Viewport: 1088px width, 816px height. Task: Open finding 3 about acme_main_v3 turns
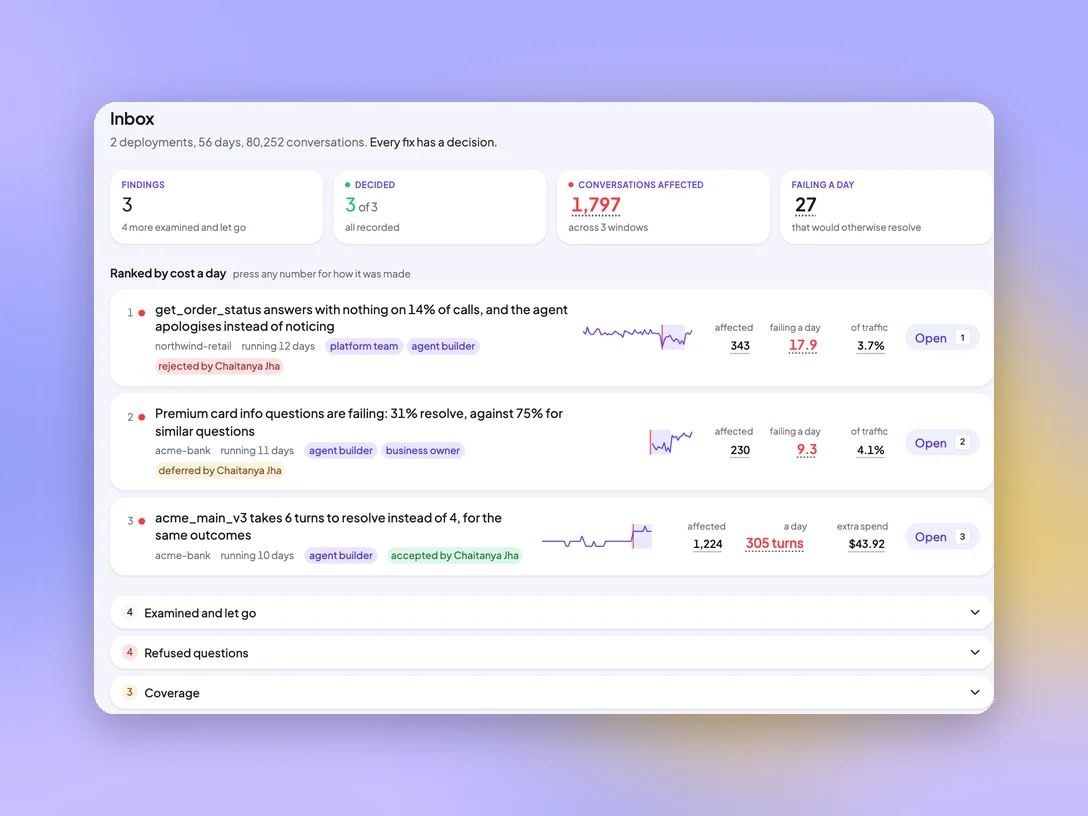941,536
